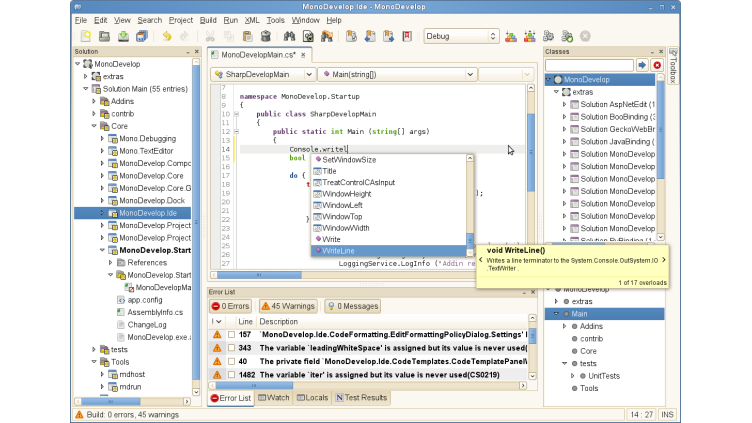Viewport: 752px width, 423px height.
Task: Close the Solution panel
Action: click(x=197, y=51)
